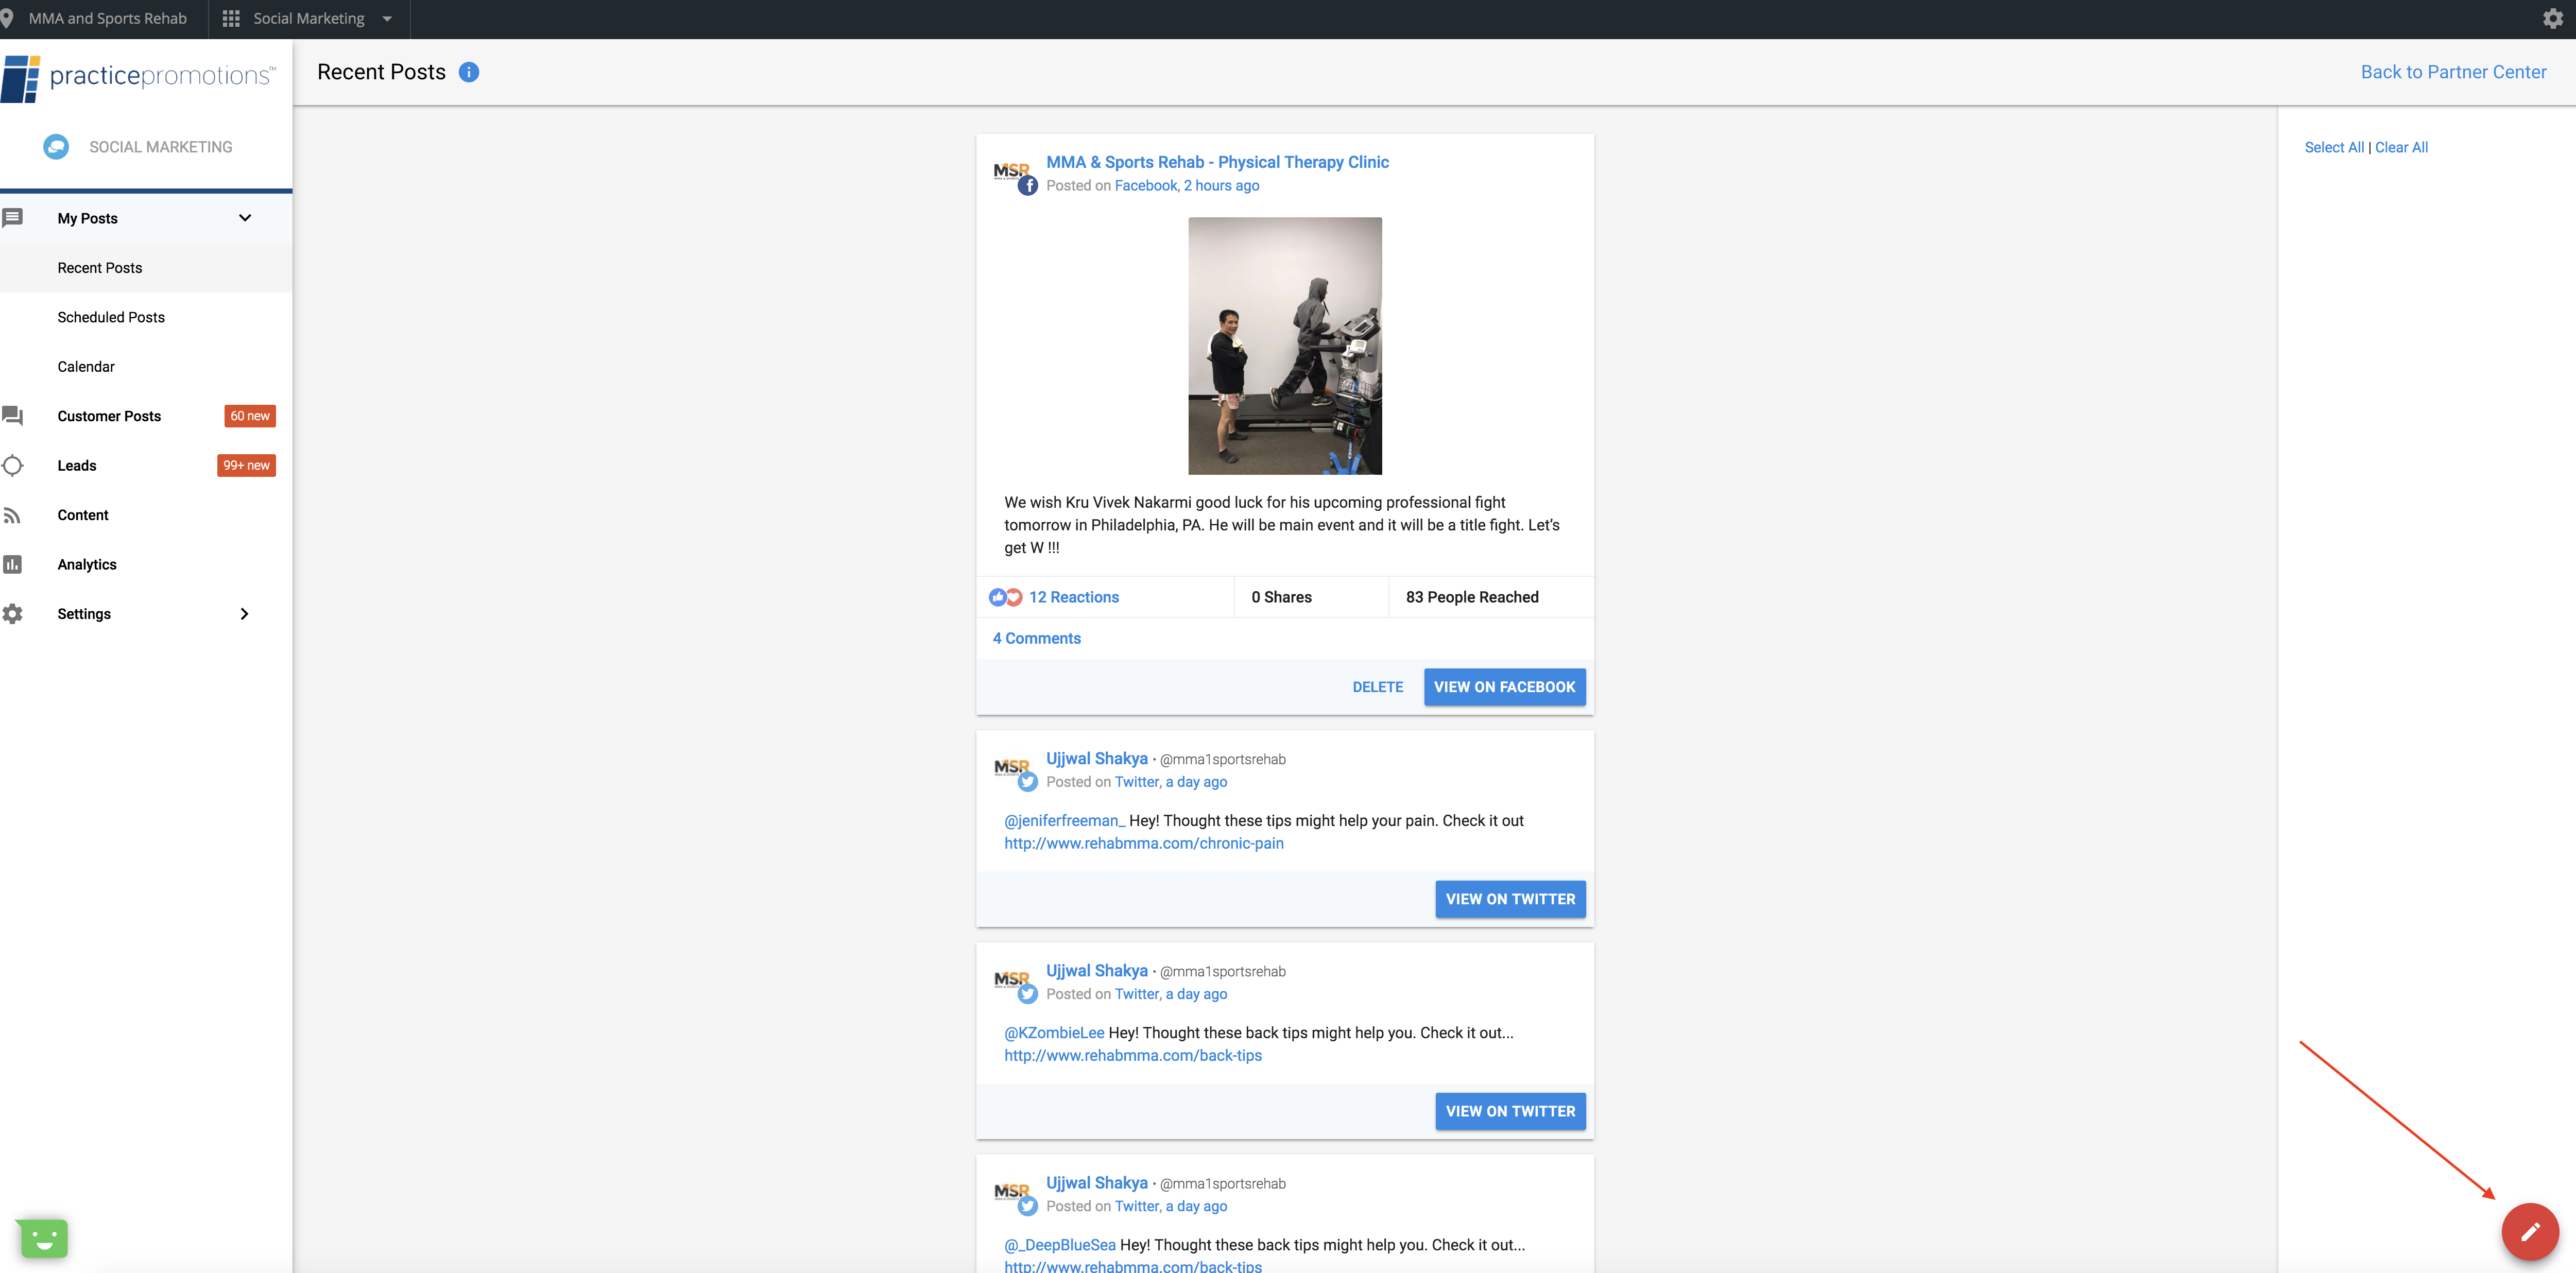Click 83 People Reached text
Viewport: 2576px width, 1273px height.
pyautogui.click(x=1472, y=597)
